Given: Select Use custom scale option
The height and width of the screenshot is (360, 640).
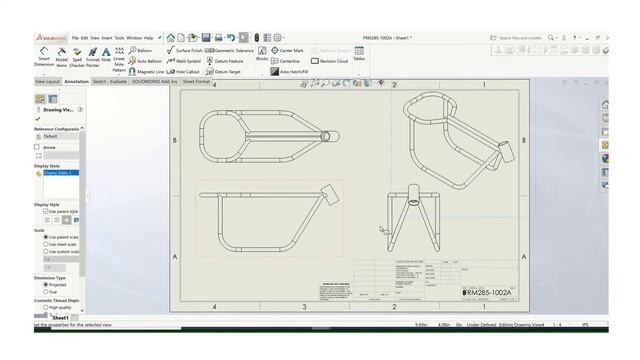Looking at the screenshot, I should (x=46, y=251).
